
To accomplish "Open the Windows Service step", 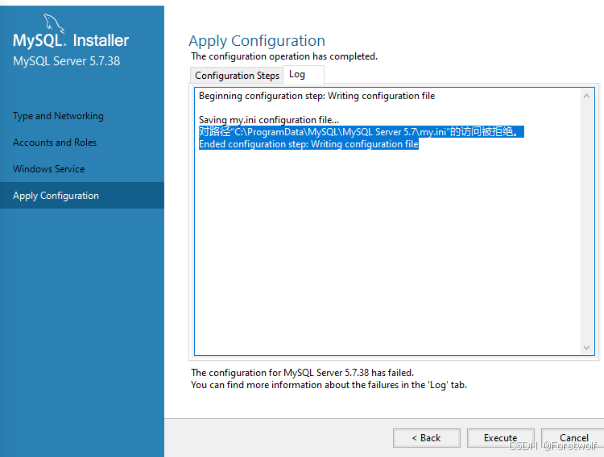I will tap(49, 169).
